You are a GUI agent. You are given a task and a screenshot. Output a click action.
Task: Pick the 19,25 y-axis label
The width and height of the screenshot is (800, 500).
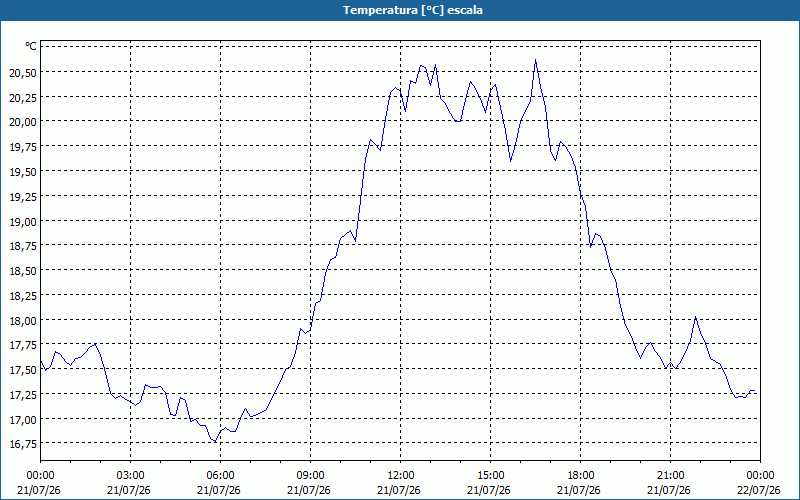(x=23, y=197)
